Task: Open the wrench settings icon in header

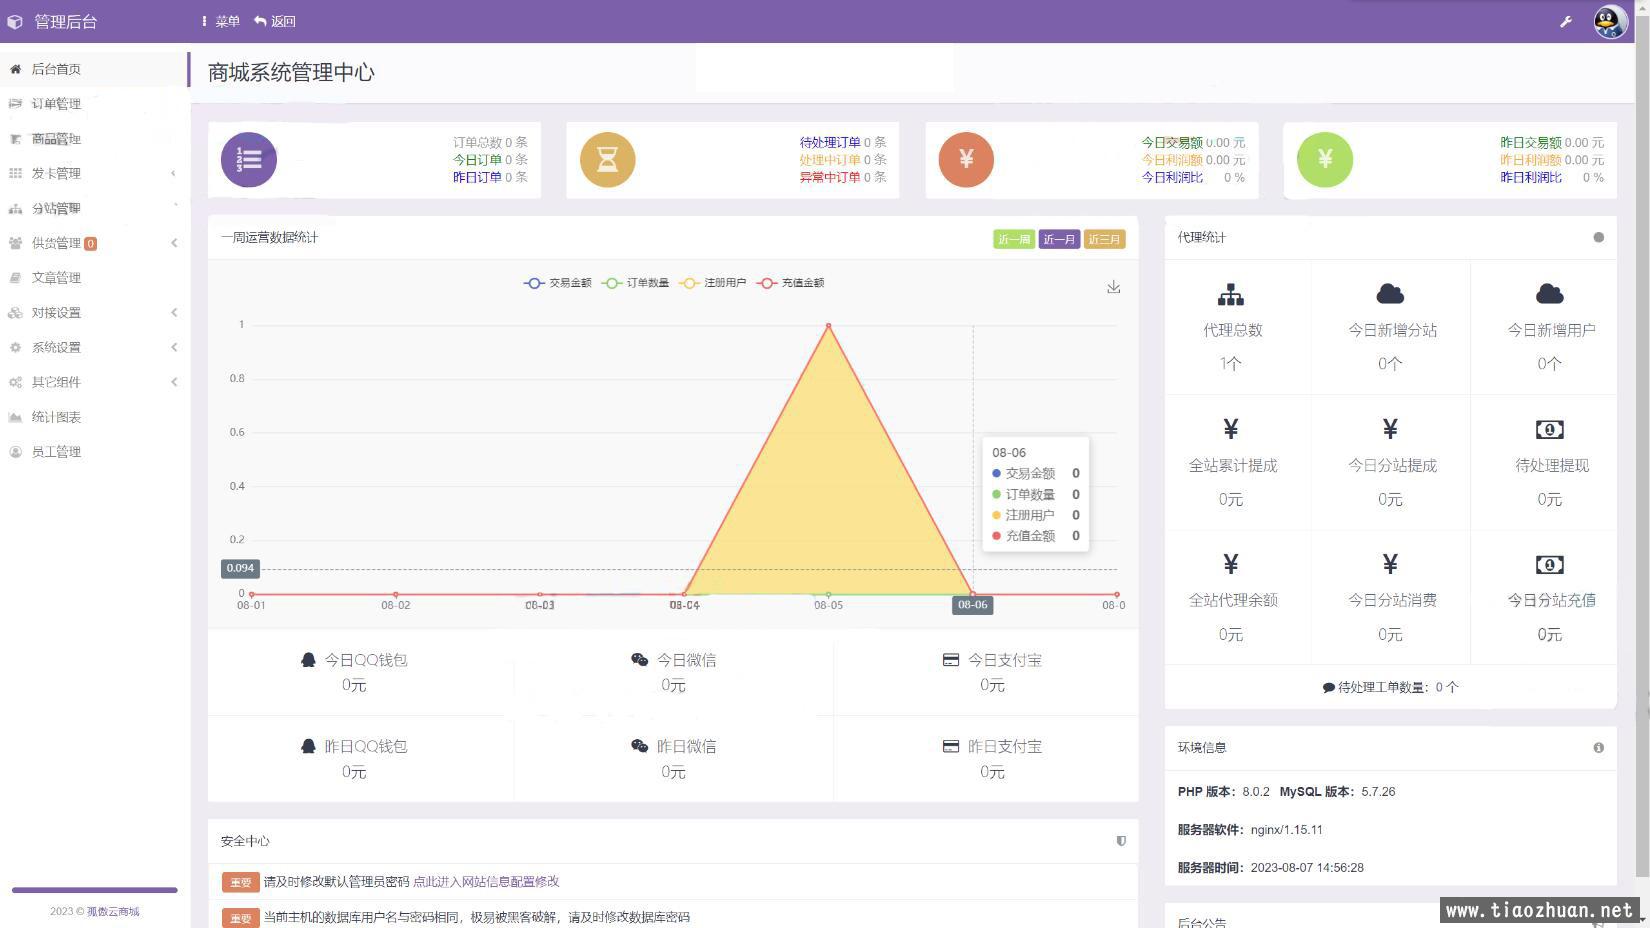Action: coord(1566,21)
